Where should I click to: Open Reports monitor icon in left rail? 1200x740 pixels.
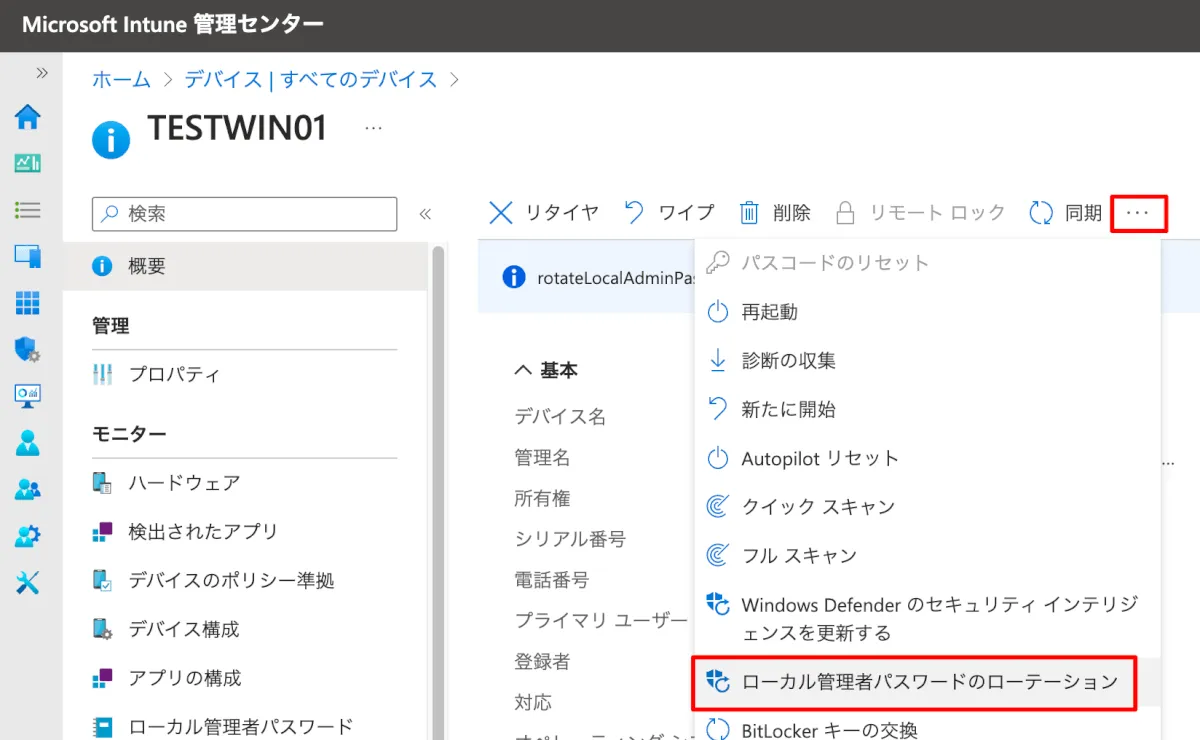tap(28, 396)
